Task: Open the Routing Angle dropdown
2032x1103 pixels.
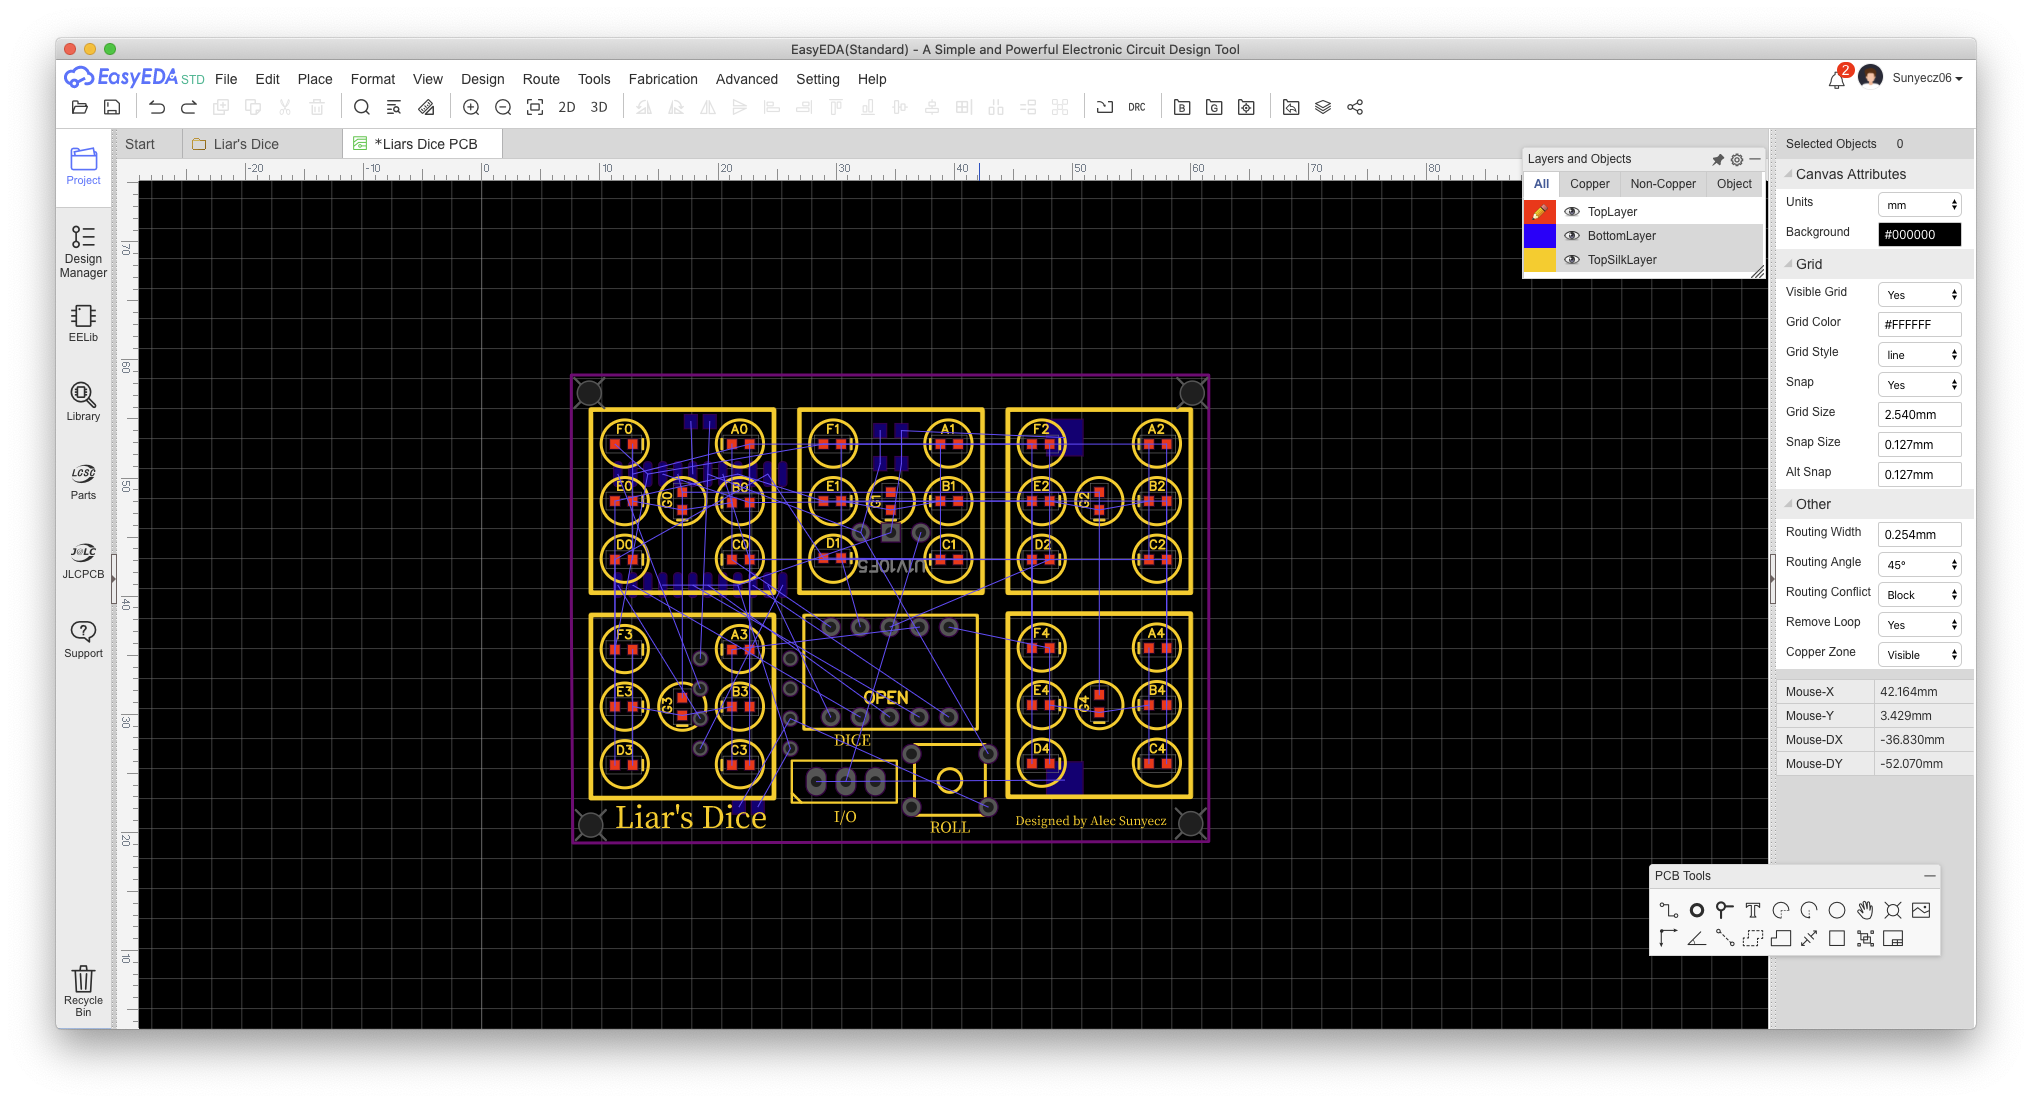Action: coord(1919,565)
